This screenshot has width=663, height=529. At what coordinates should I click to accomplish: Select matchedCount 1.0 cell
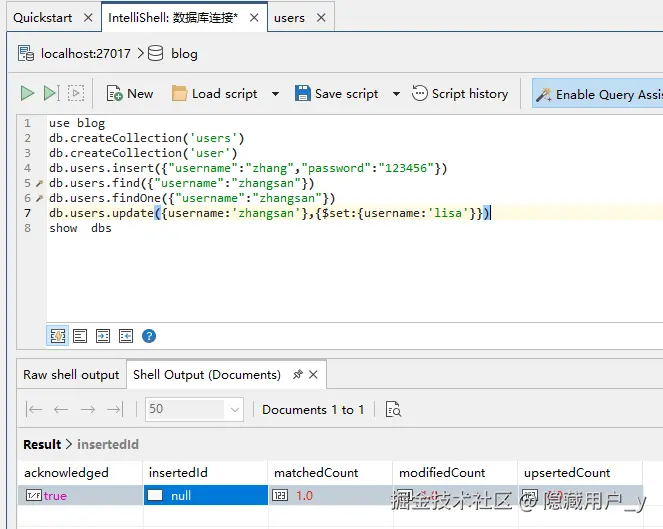[330, 495]
